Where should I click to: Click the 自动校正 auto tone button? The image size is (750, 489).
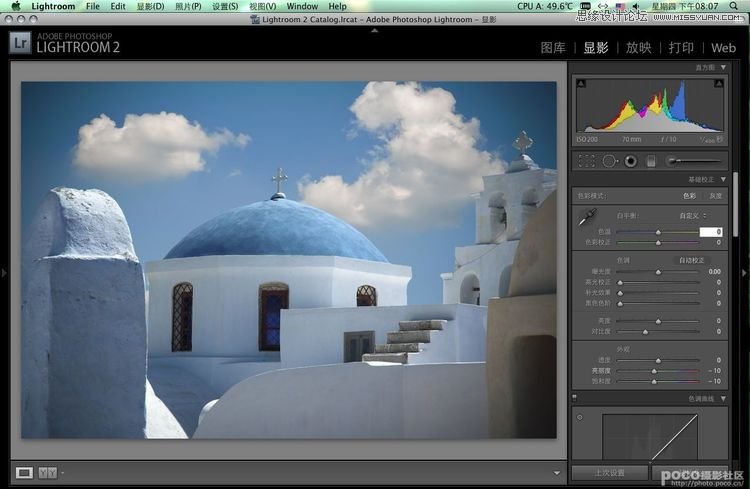[691, 259]
